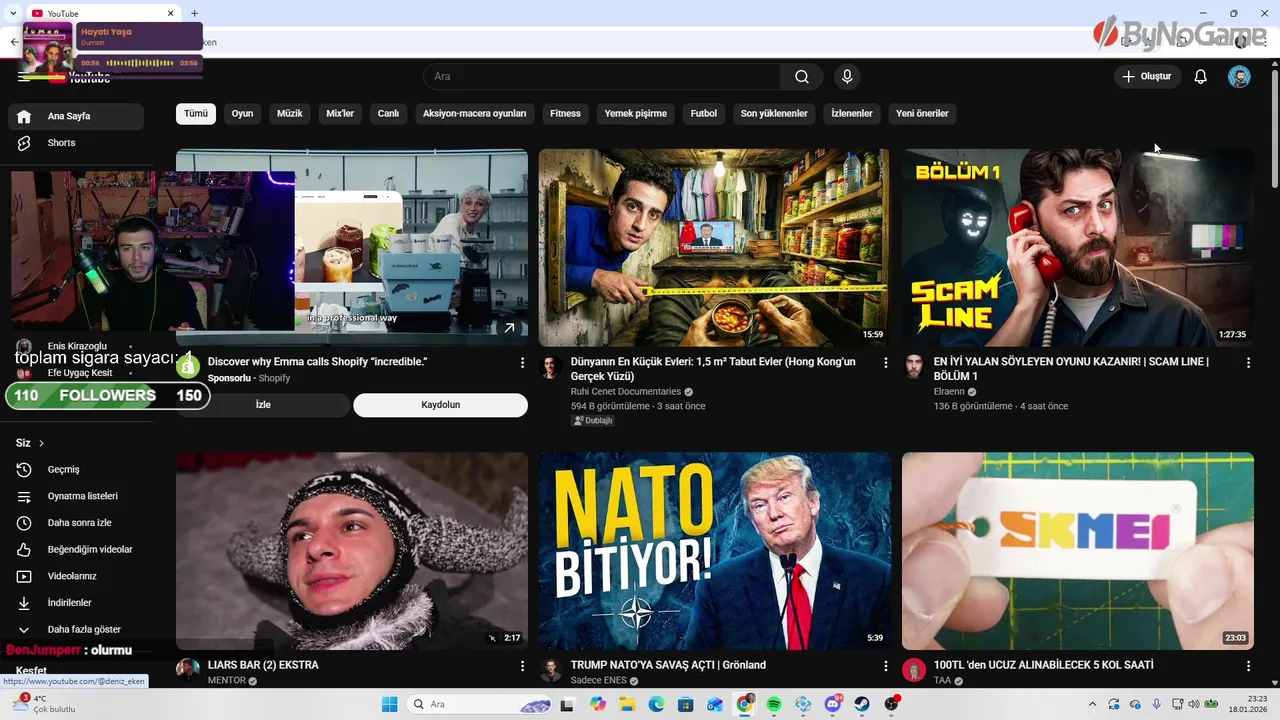Open MENTOR channel link
The width and height of the screenshot is (1280, 720).
point(227,681)
